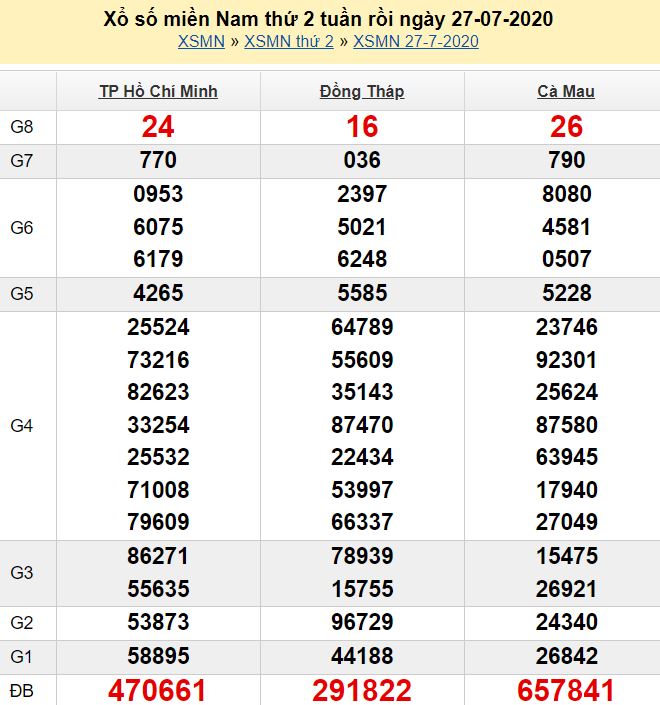
Task: Select G3 number 26921
Action: click(566, 589)
